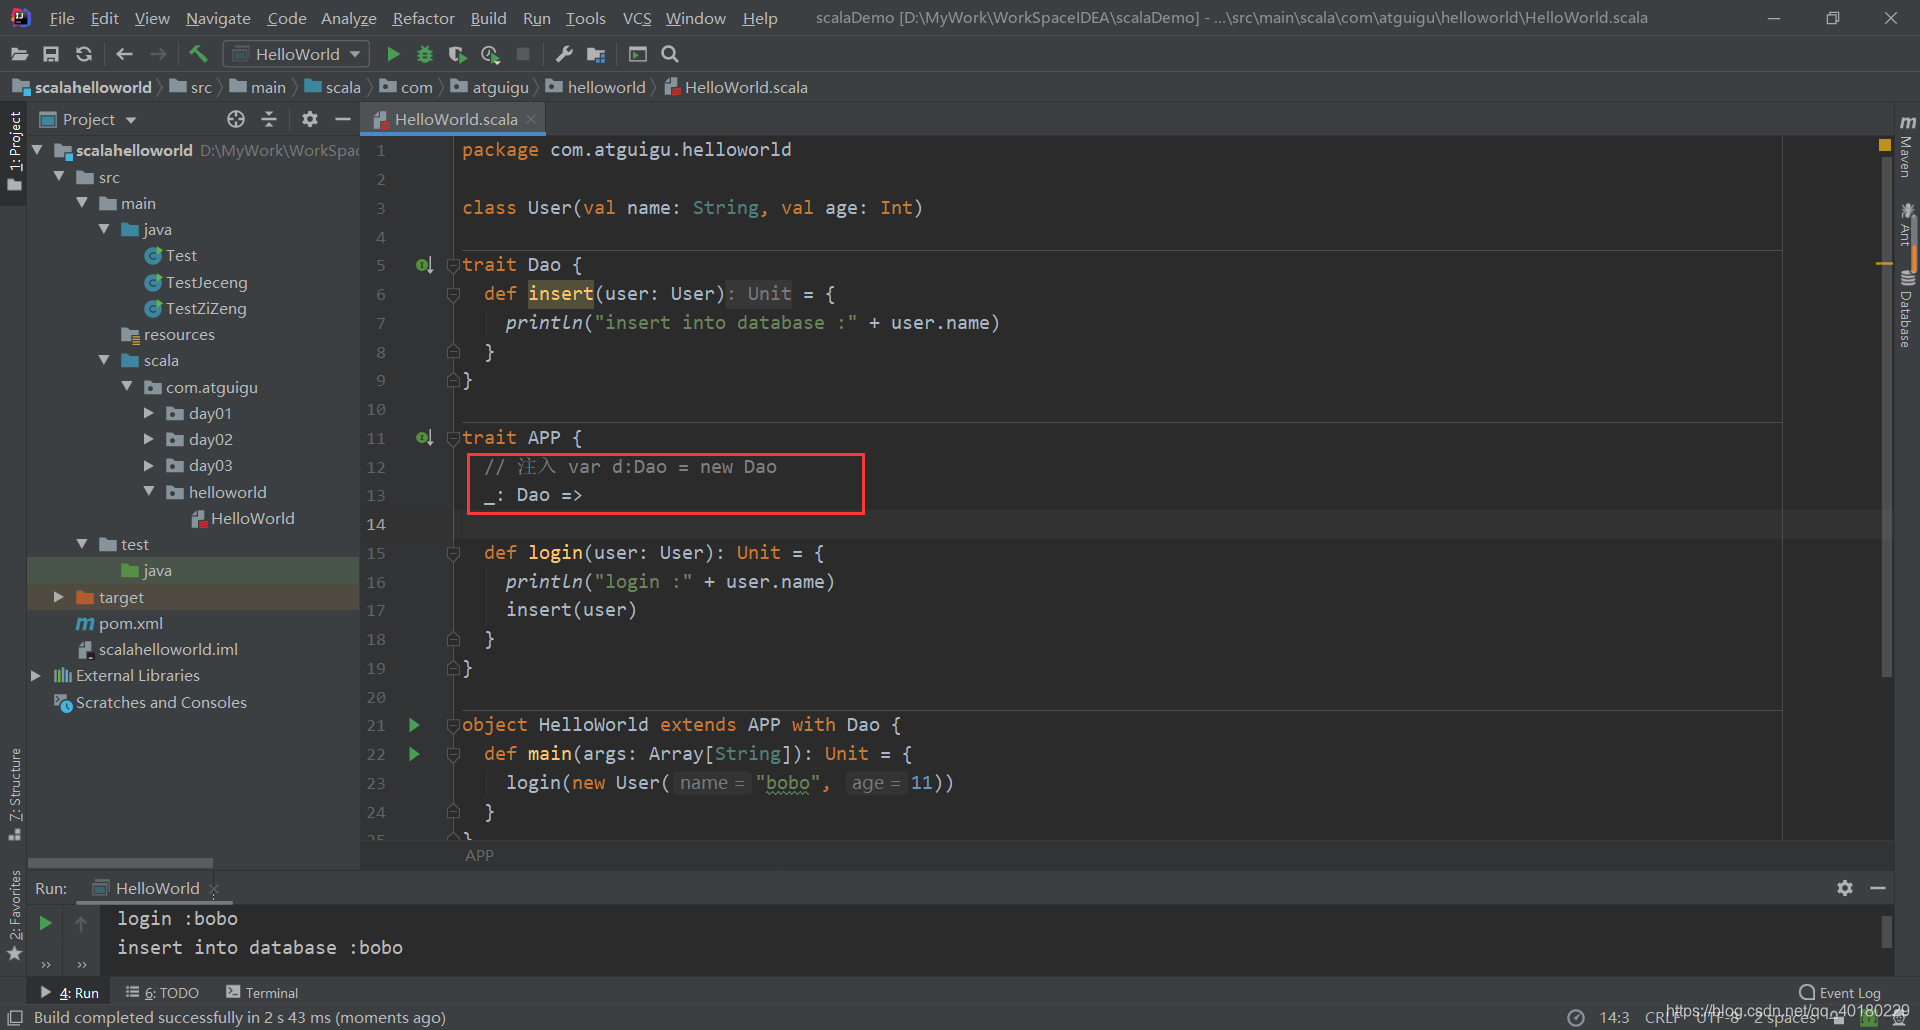Expand External Libraries node
This screenshot has width=1920, height=1030.
pos(36,676)
